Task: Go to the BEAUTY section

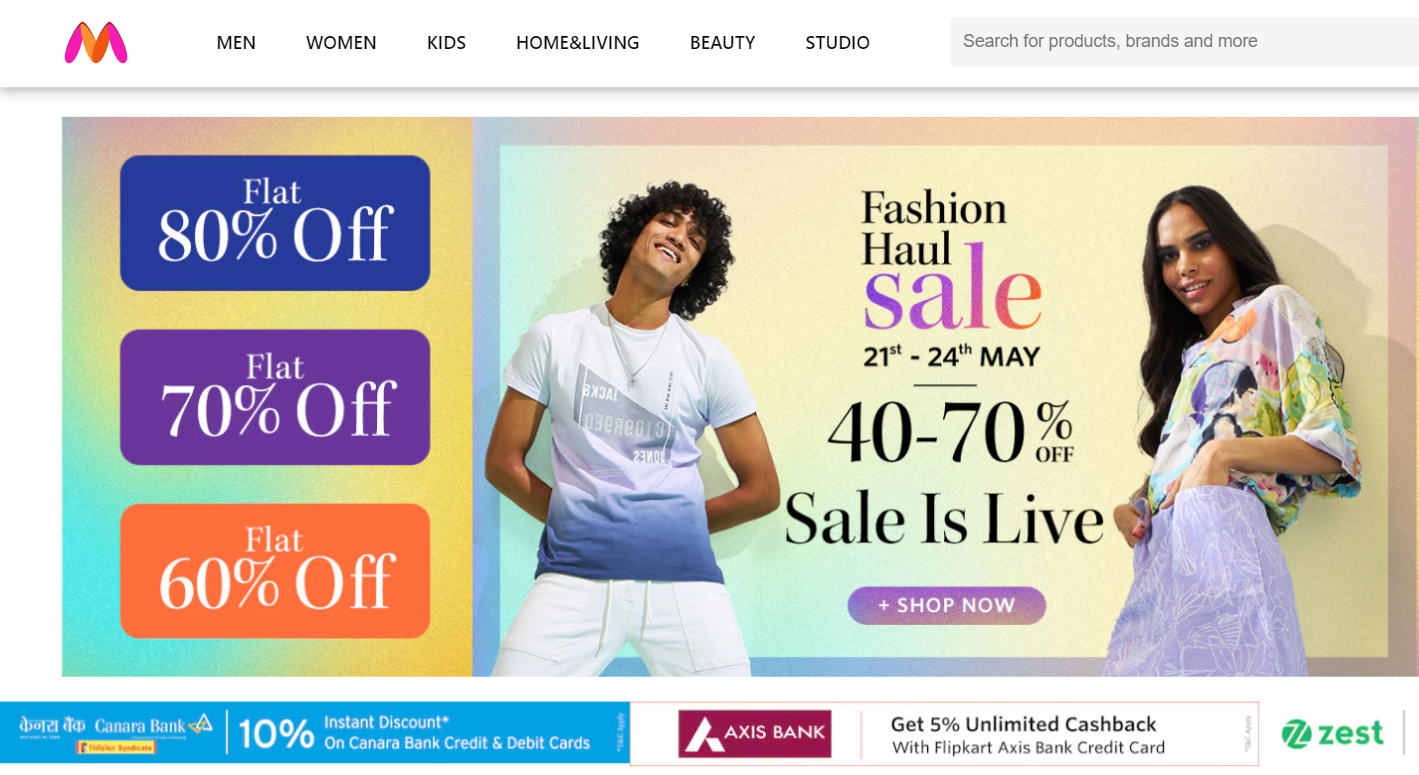Action: click(722, 42)
